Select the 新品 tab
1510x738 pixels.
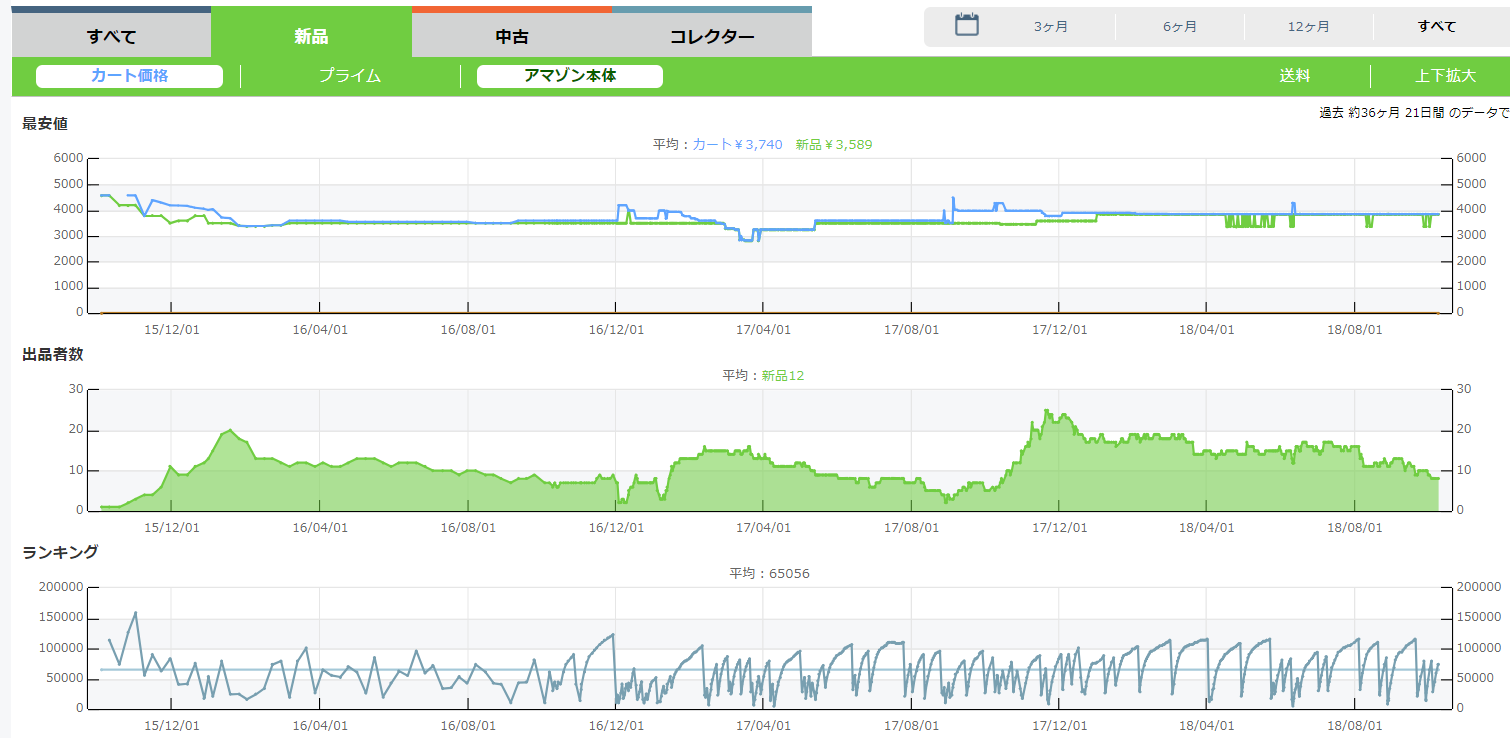click(311, 37)
